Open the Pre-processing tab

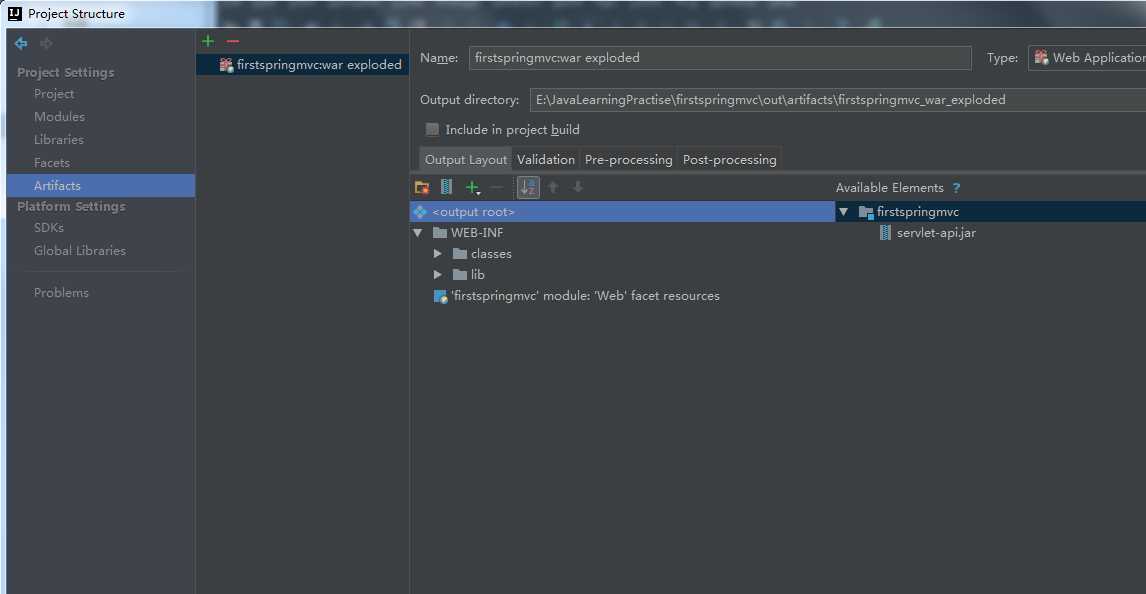pos(629,159)
